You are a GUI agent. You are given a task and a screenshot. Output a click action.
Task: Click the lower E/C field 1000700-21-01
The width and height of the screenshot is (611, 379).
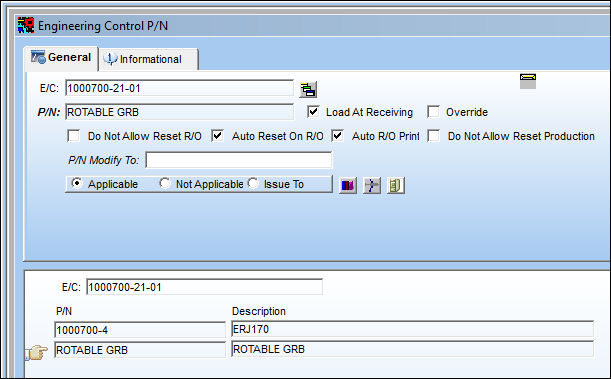[x=204, y=287]
